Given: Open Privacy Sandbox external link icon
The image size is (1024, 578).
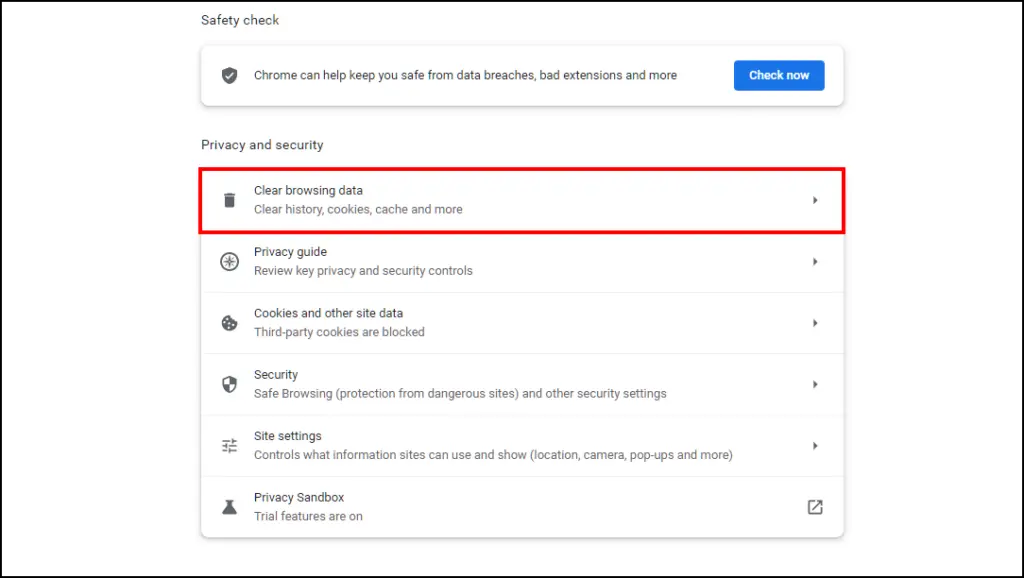Looking at the screenshot, I should pos(815,507).
